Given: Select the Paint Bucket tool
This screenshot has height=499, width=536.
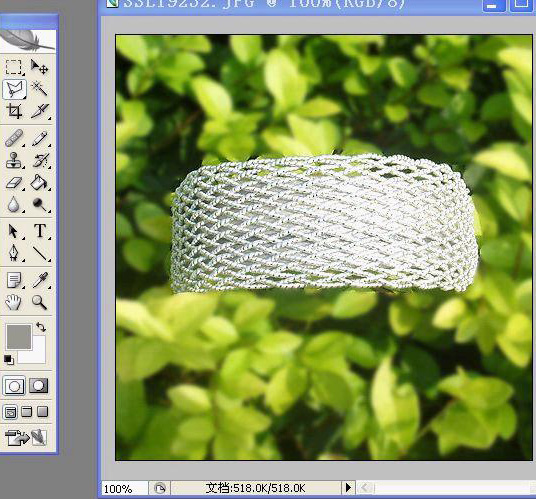Looking at the screenshot, I should (40, 183).
